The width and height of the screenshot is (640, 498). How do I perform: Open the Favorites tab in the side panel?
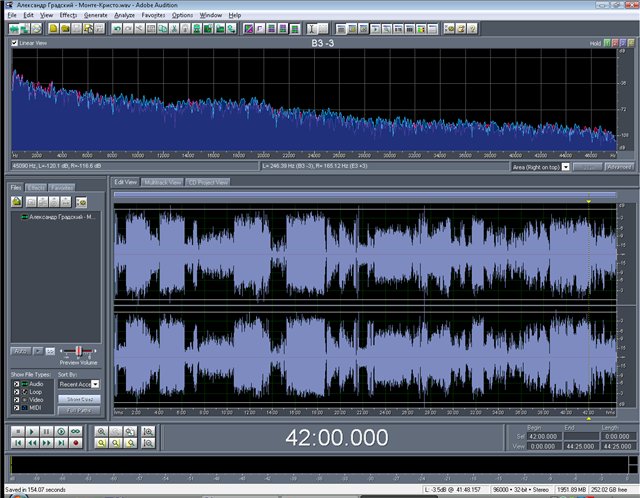(62, 187)
